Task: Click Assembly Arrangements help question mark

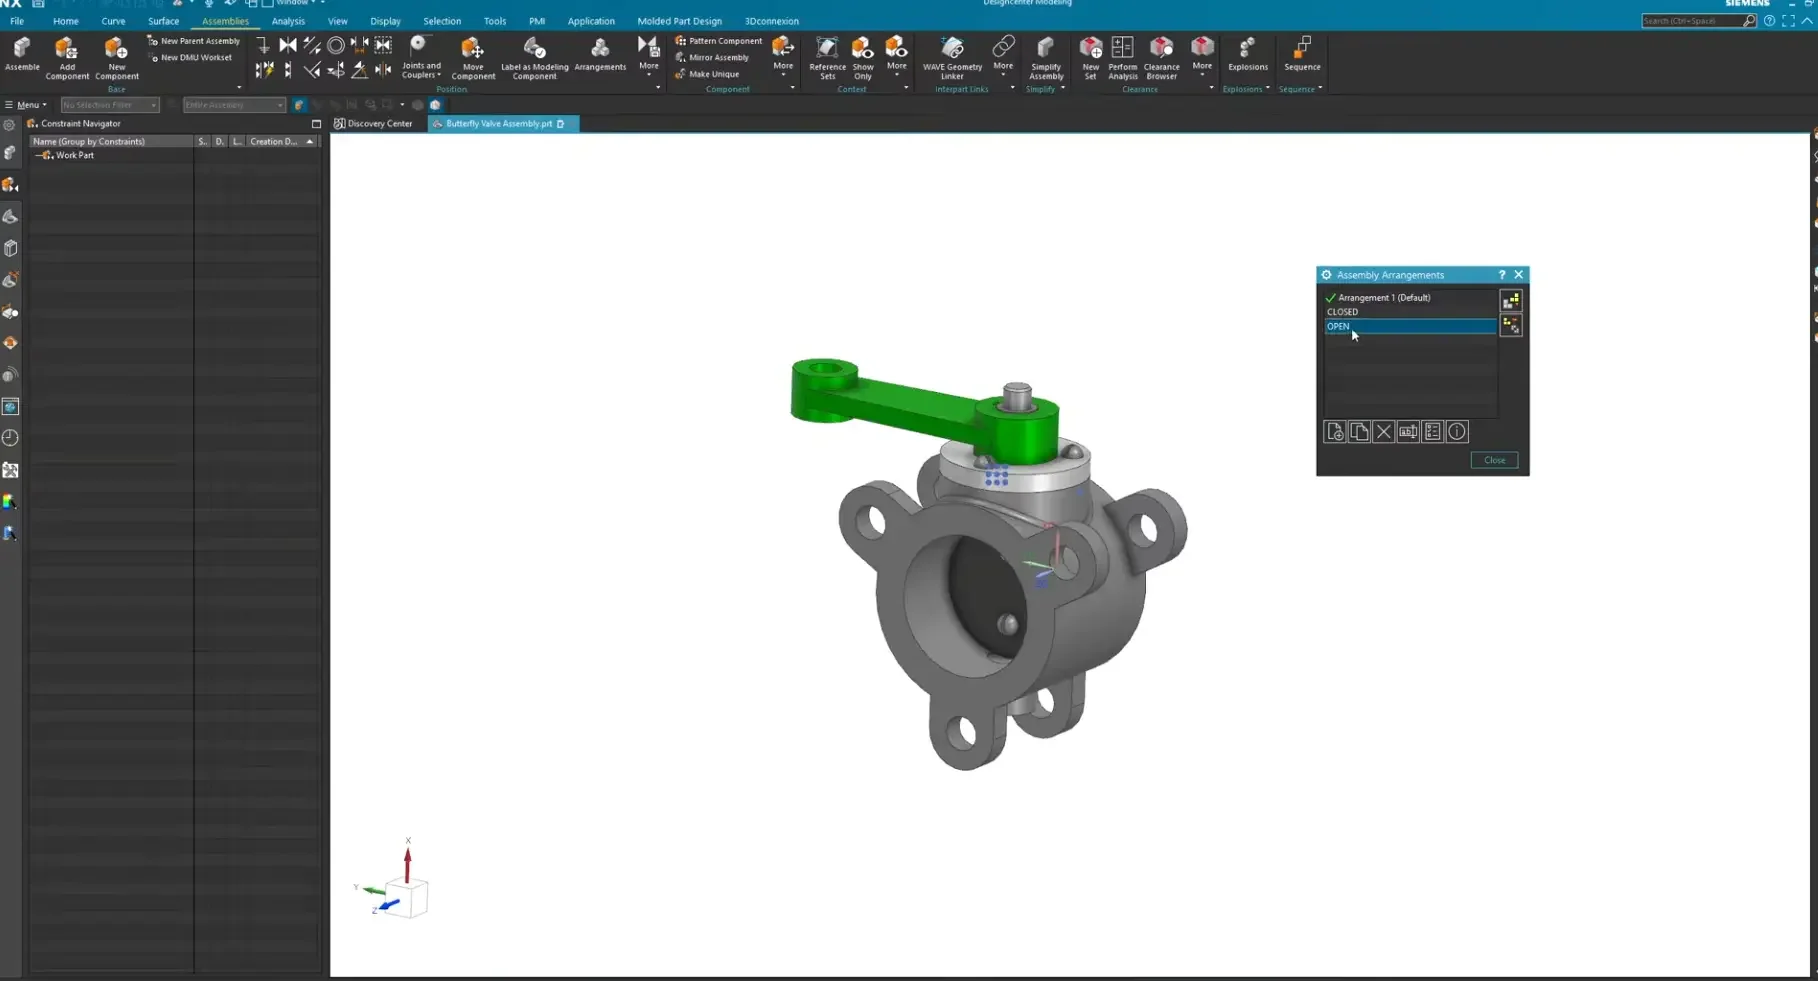Action: coord(1501,275)
